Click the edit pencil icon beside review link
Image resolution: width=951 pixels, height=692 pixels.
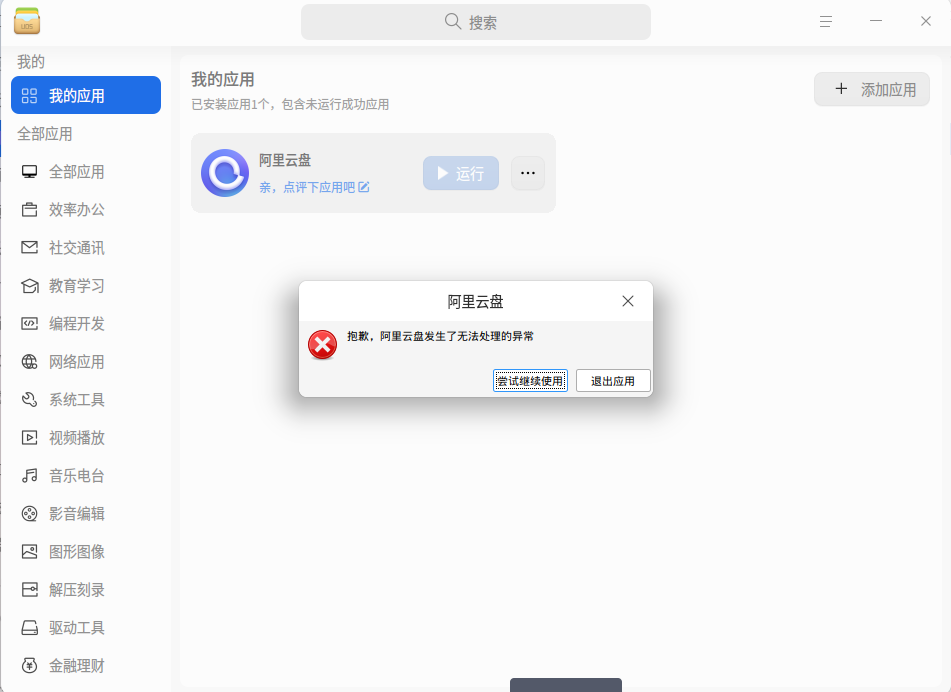[x=364, y=187]
